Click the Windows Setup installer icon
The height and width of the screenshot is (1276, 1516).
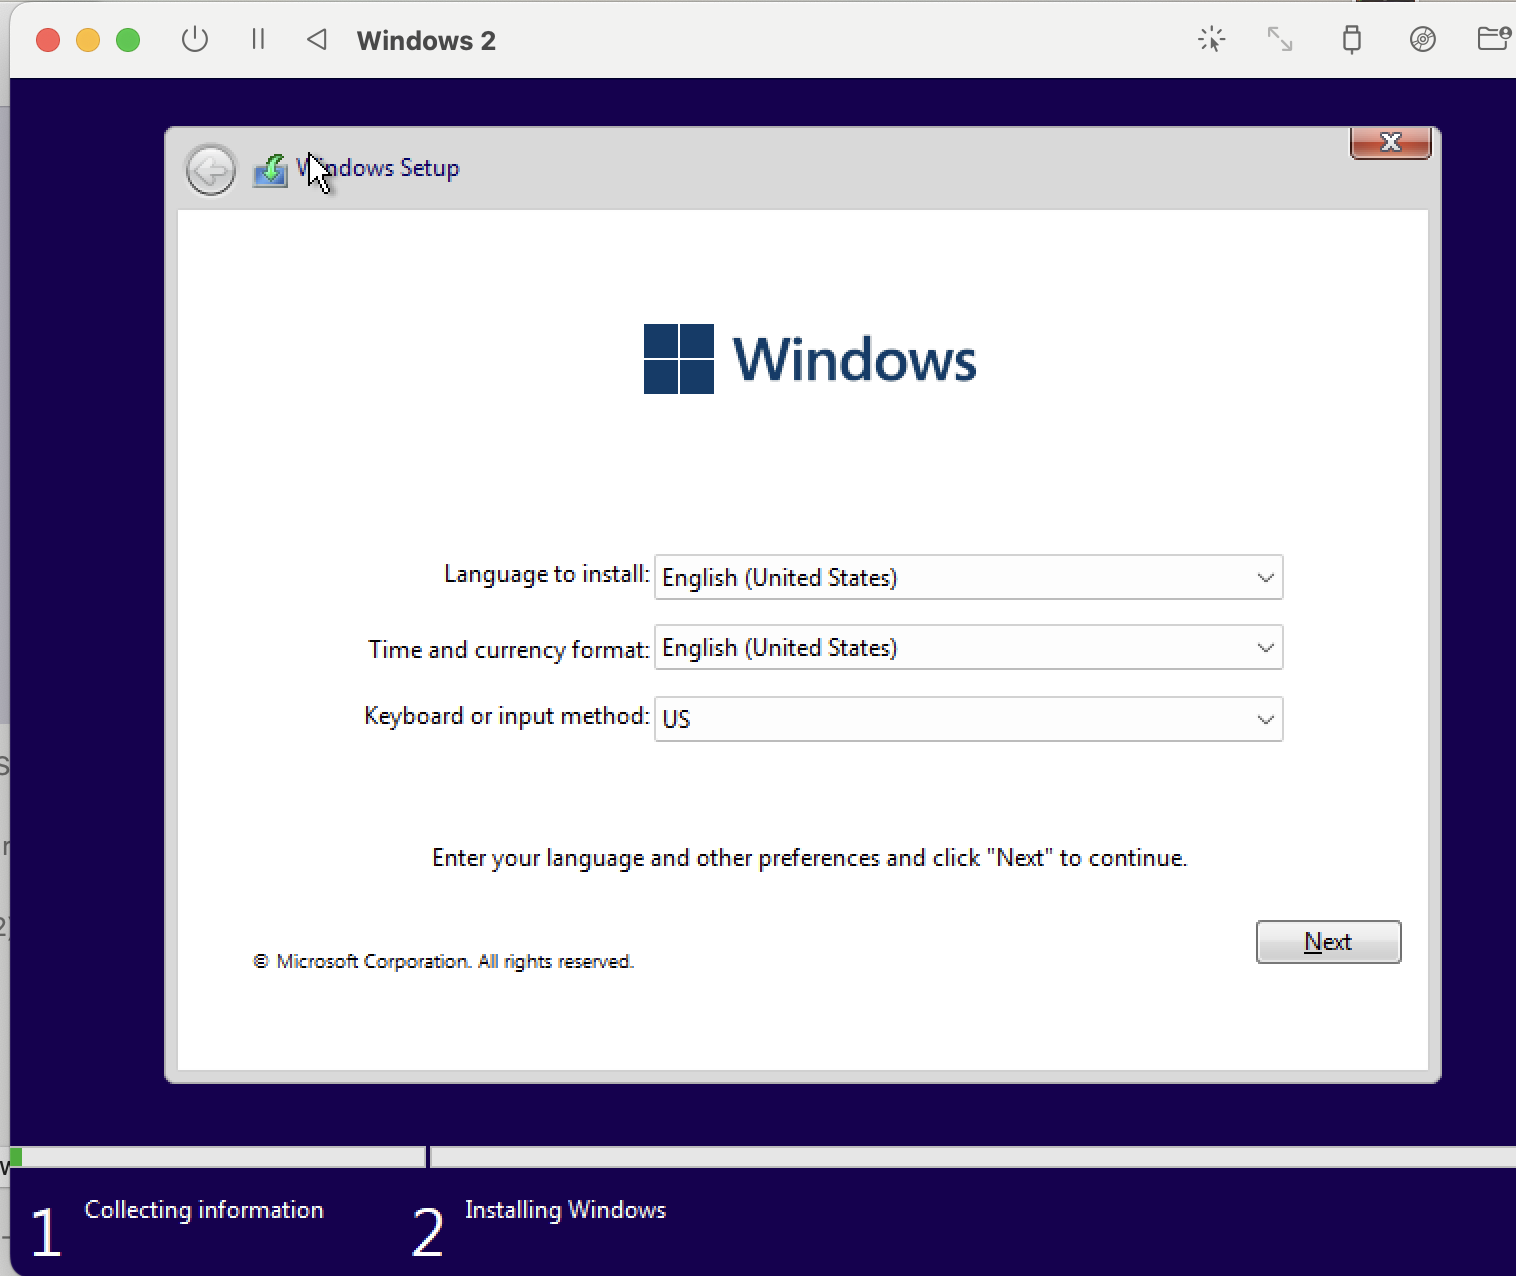pos(268,170)
